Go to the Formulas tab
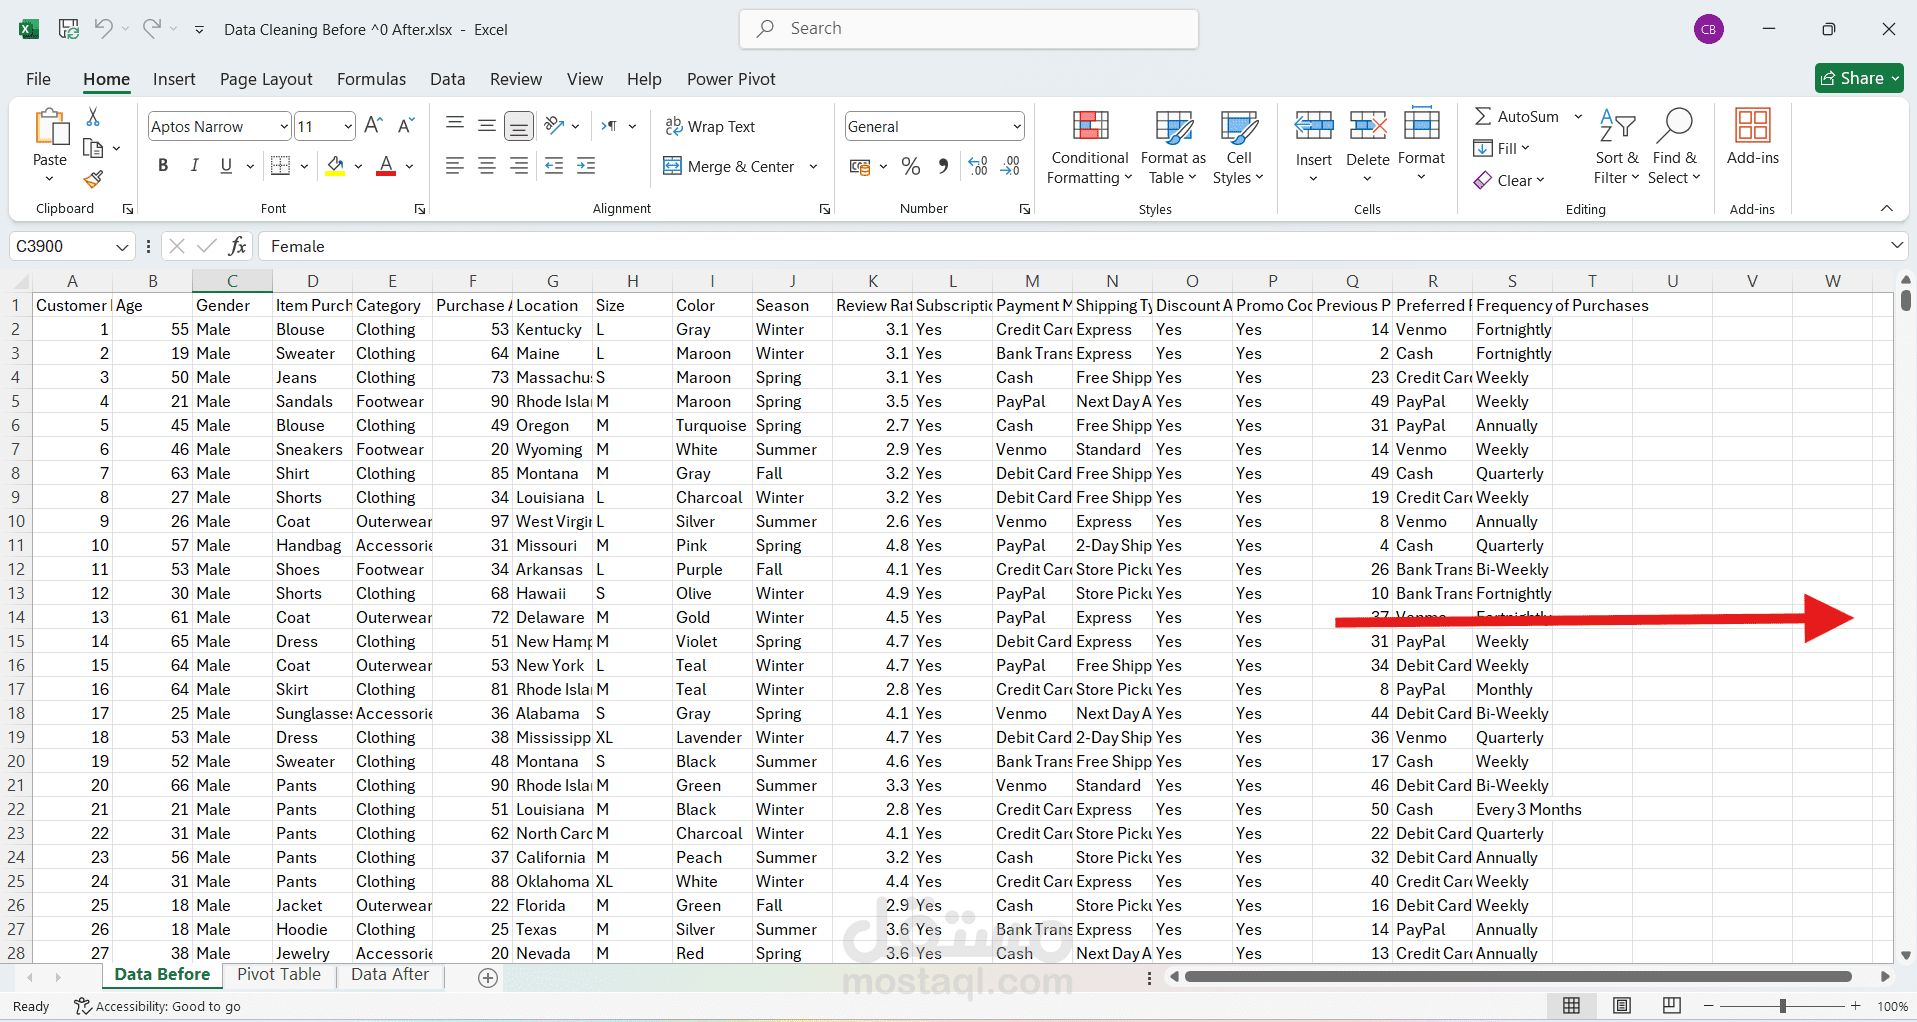 coord(371,79)
